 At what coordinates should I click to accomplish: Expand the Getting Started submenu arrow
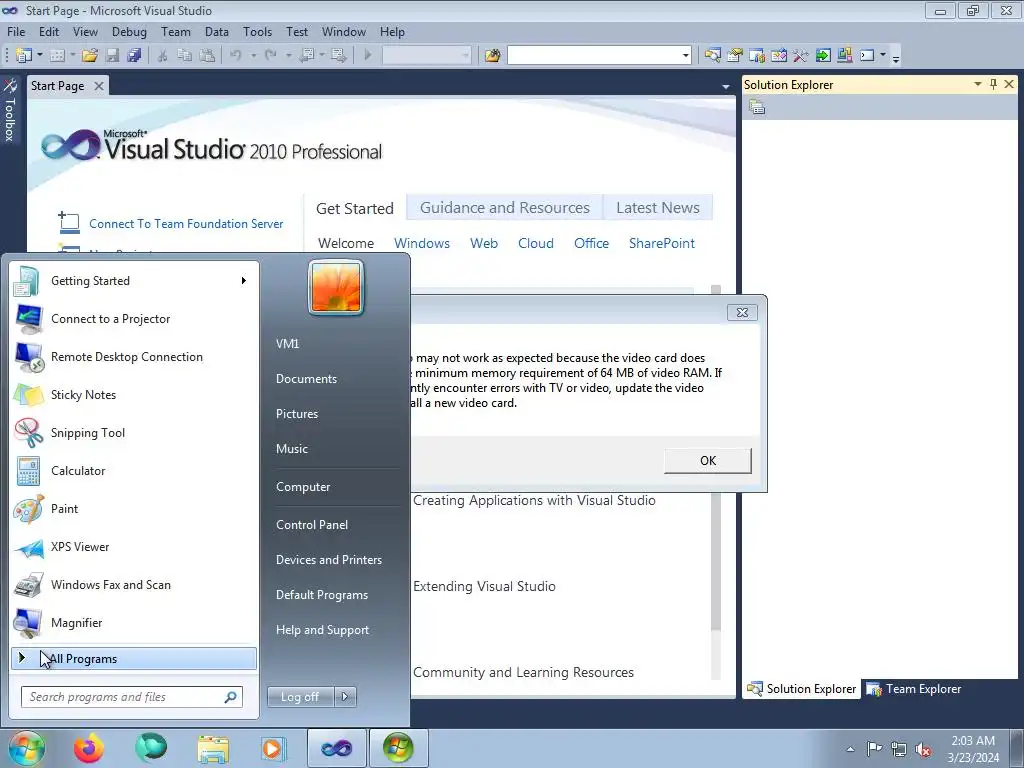click(244, 281)
